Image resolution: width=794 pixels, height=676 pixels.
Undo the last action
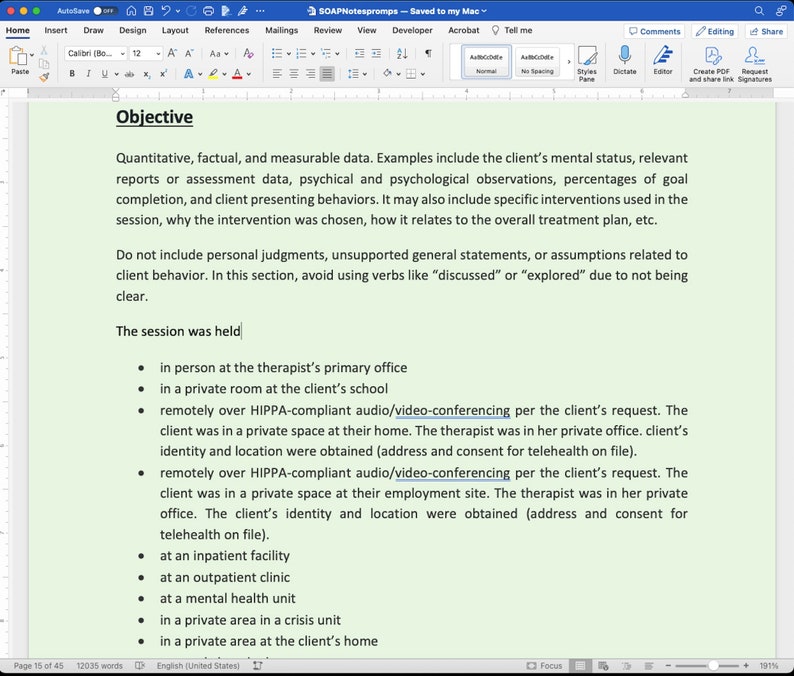[x=166, y=11]
